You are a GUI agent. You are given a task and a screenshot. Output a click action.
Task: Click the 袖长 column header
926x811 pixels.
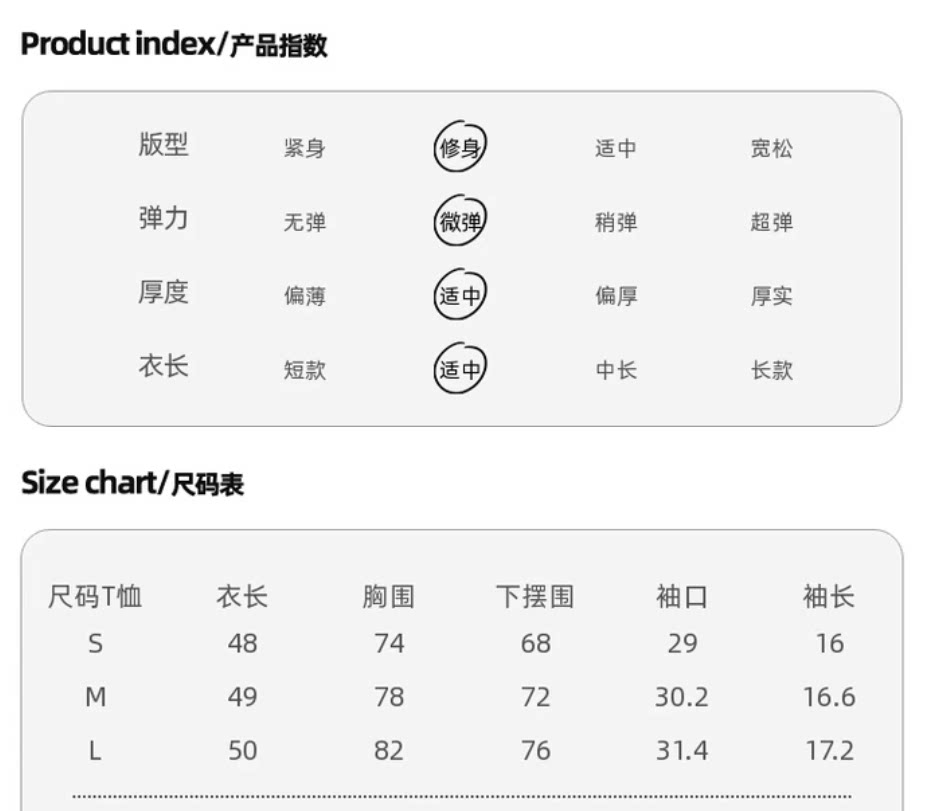click(x=828, y=598)
